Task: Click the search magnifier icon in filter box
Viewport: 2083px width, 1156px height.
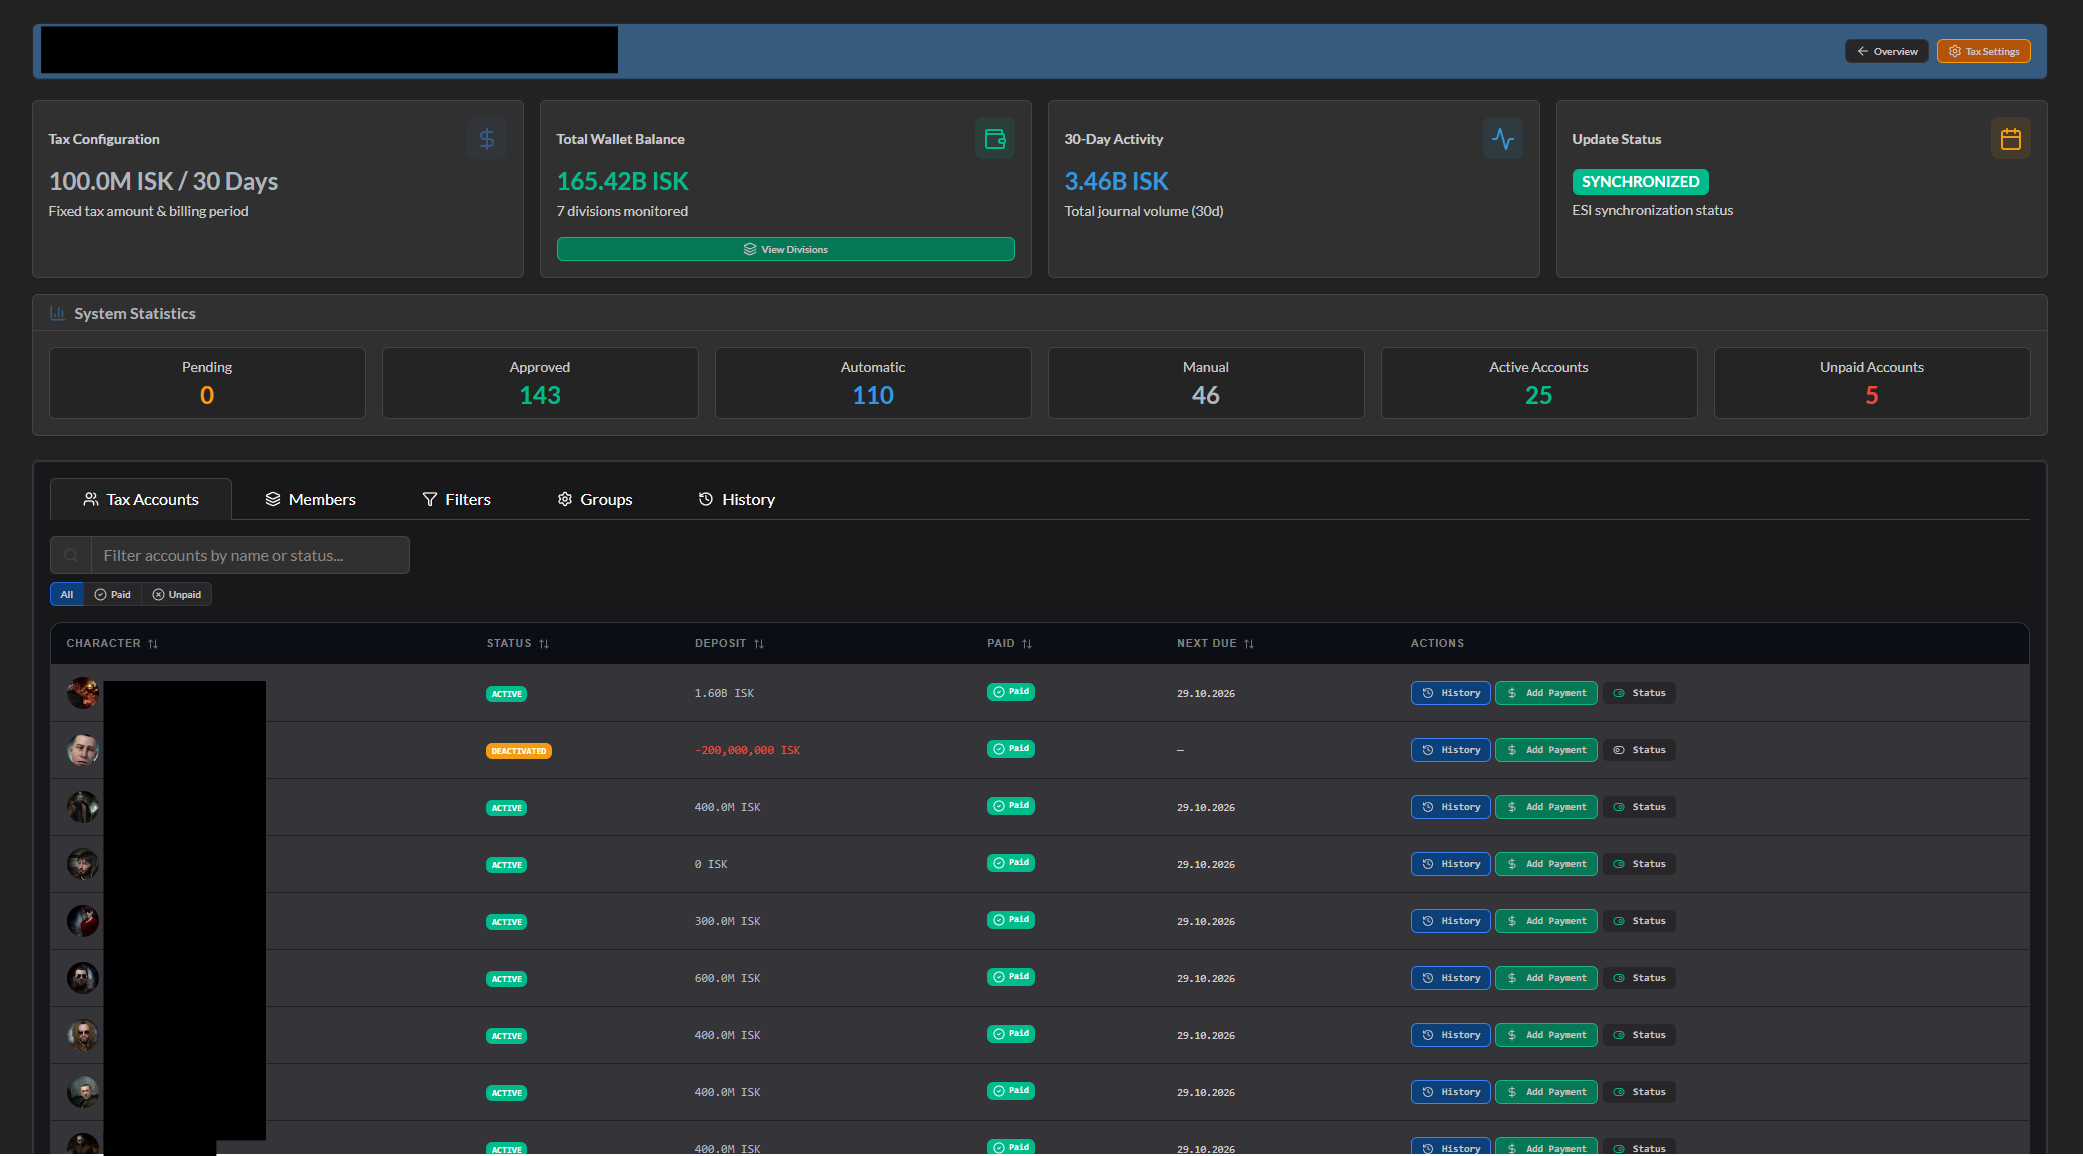Action: click(71, 555)
